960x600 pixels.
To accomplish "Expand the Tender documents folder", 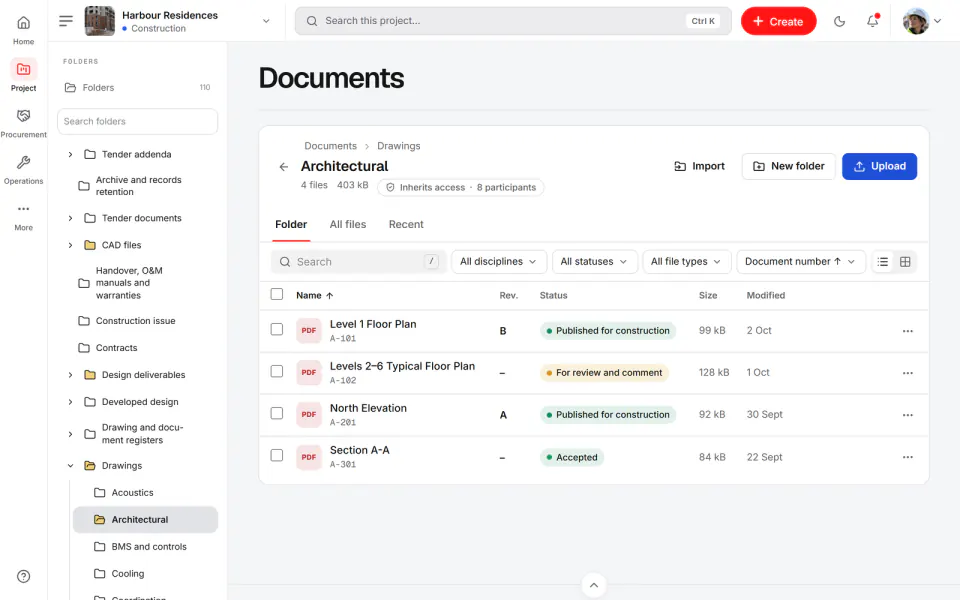I will tap(70, 218).
